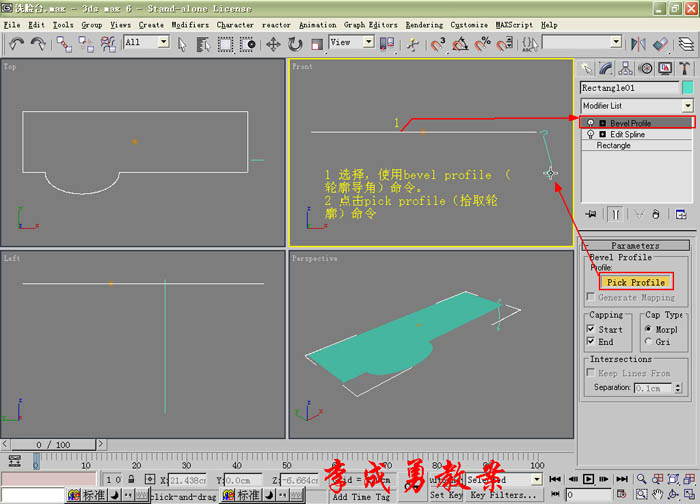The width and height of the screenshot is (700, 504).
Task: Toggle the Percent Snap icon
Action: point(482,44)
